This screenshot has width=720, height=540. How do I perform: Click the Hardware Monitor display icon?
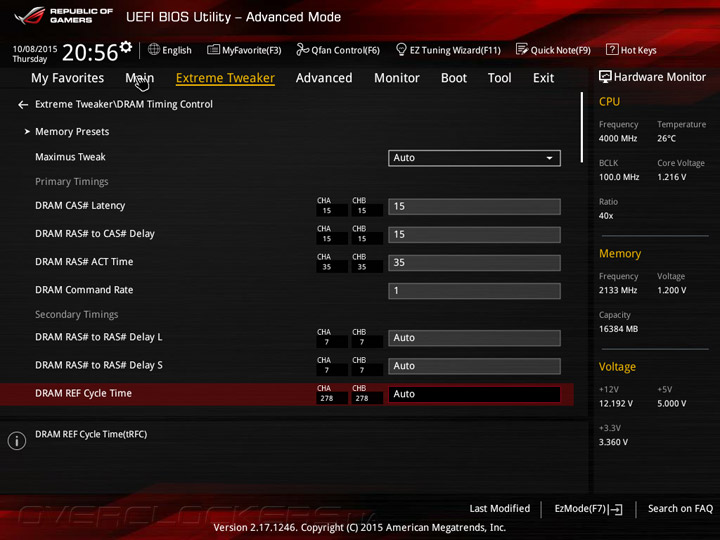coord(605,77)
